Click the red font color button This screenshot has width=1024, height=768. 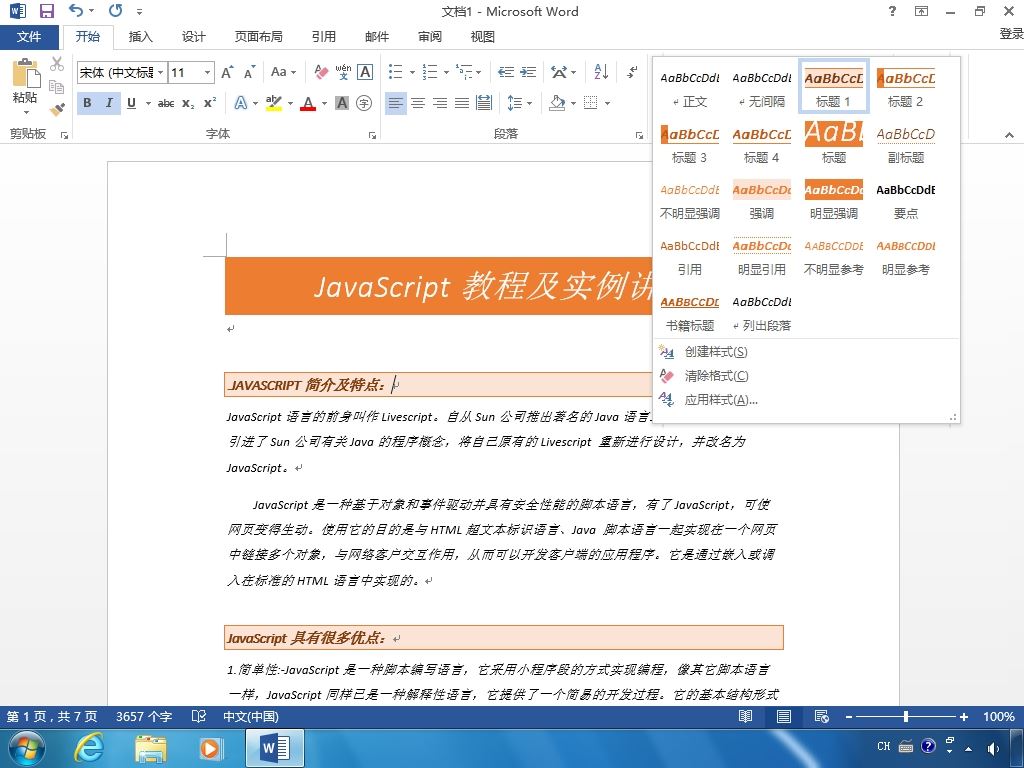coord(308,103)
